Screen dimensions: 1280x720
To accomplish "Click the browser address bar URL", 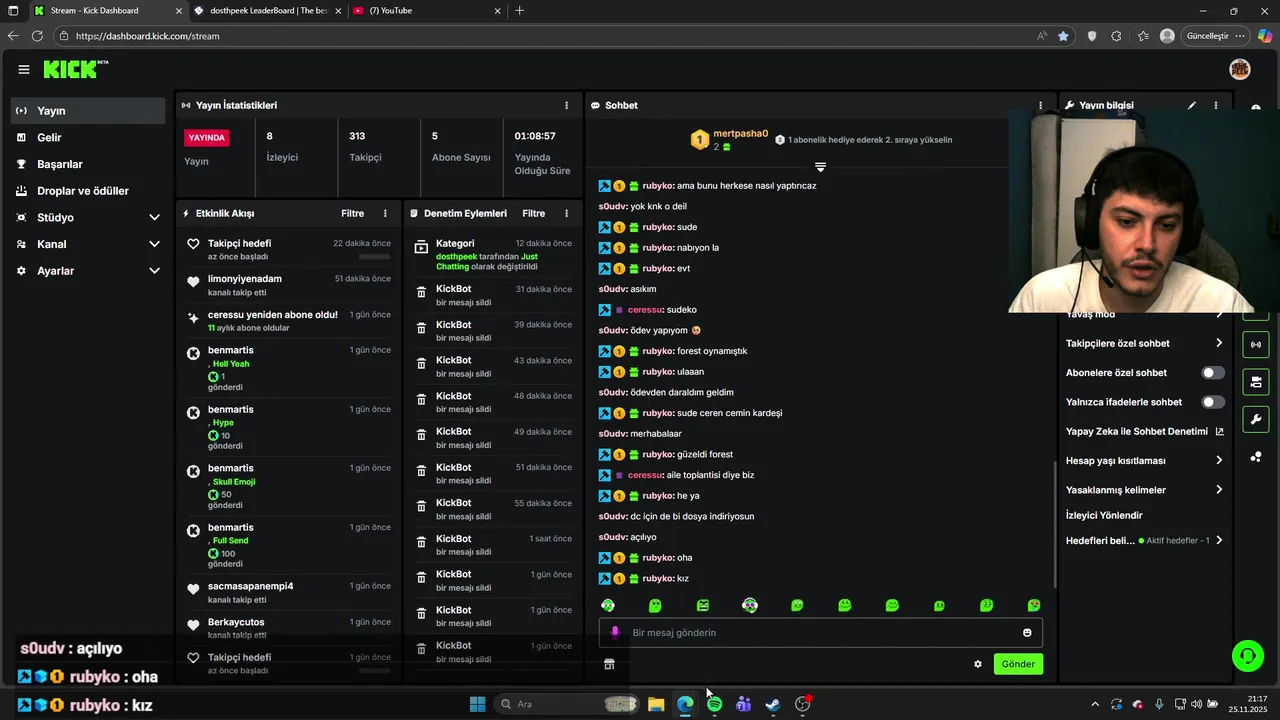I will click(x=147, y=36).
